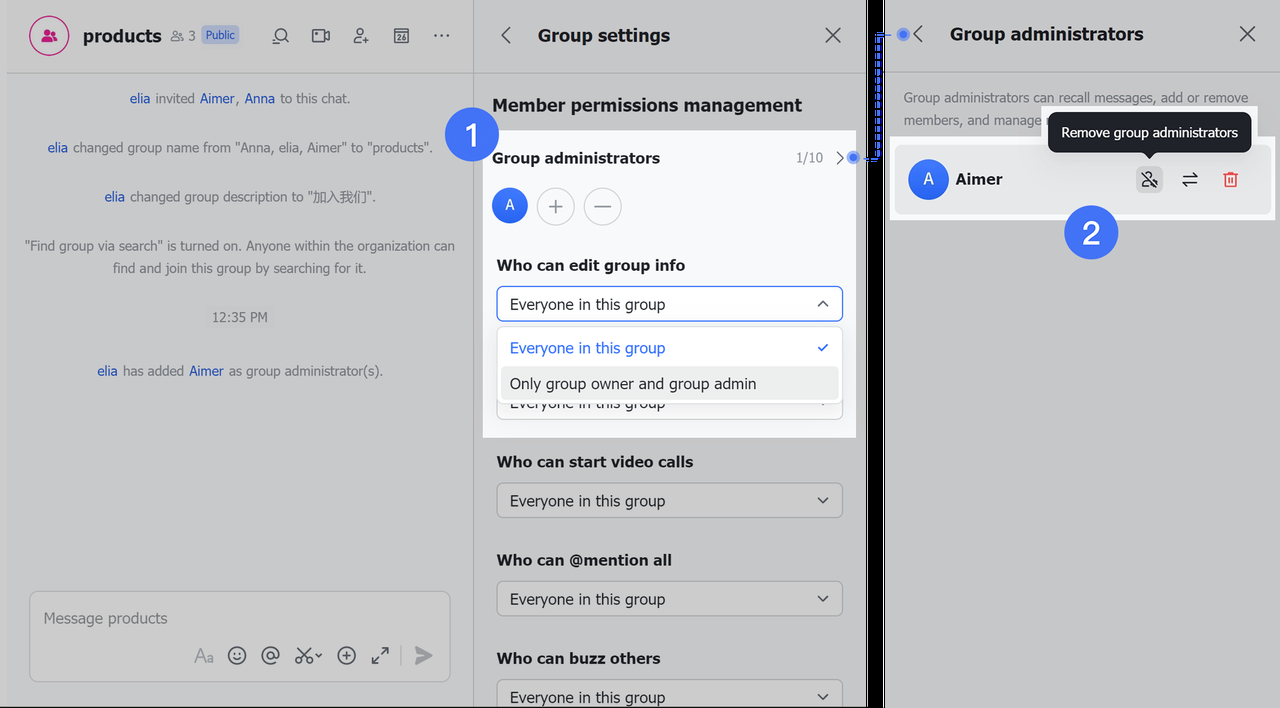
Task: Click the @ mention icon in message box
Action: [x=270, y=656]
